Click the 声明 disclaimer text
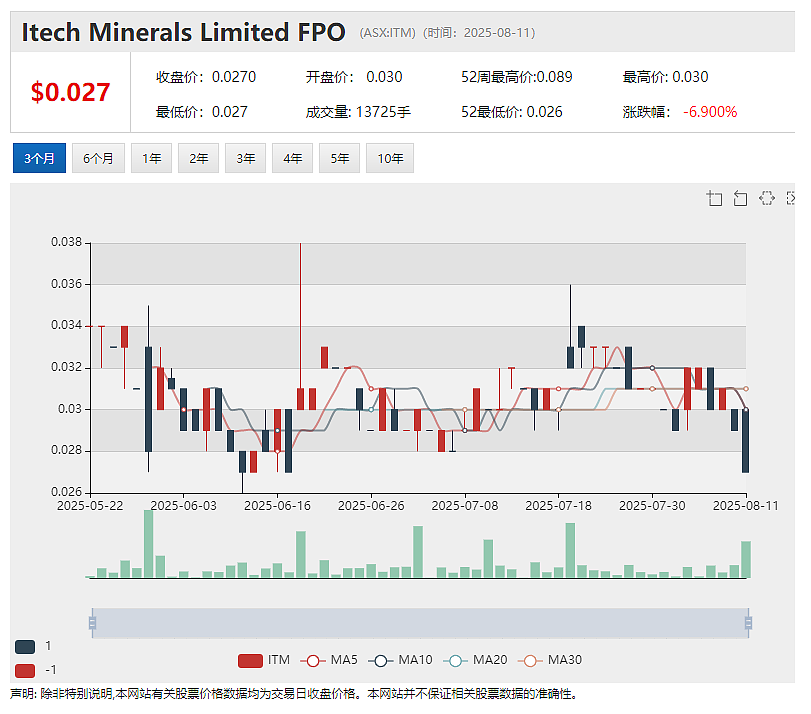Image resolution: width=811 pixels, height=714 pixels. (293, 694)
